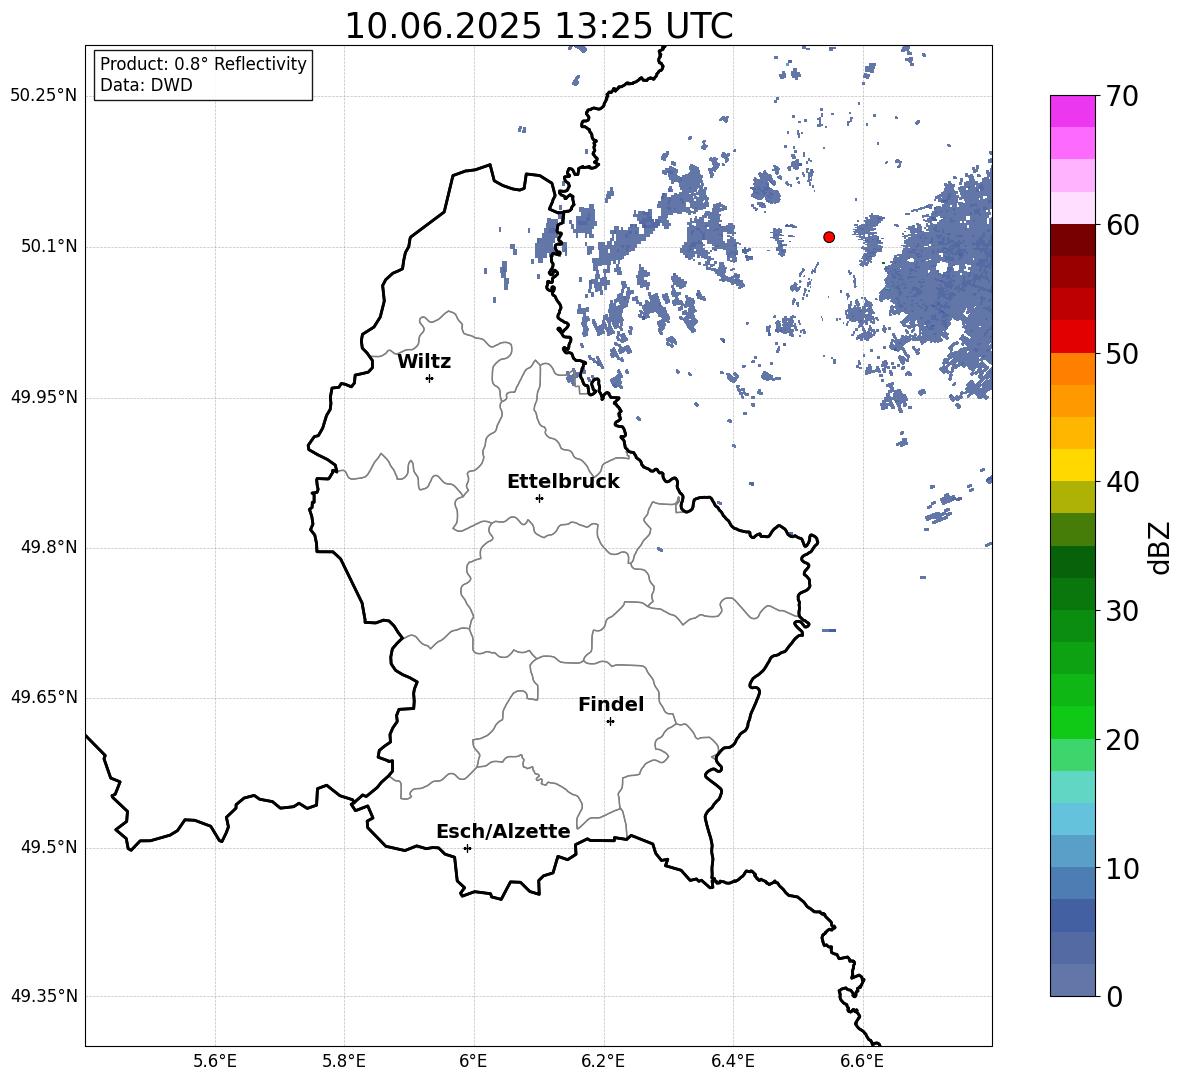
Task: Click the 6°E longitude label
Action: [x=473, y=1061]
